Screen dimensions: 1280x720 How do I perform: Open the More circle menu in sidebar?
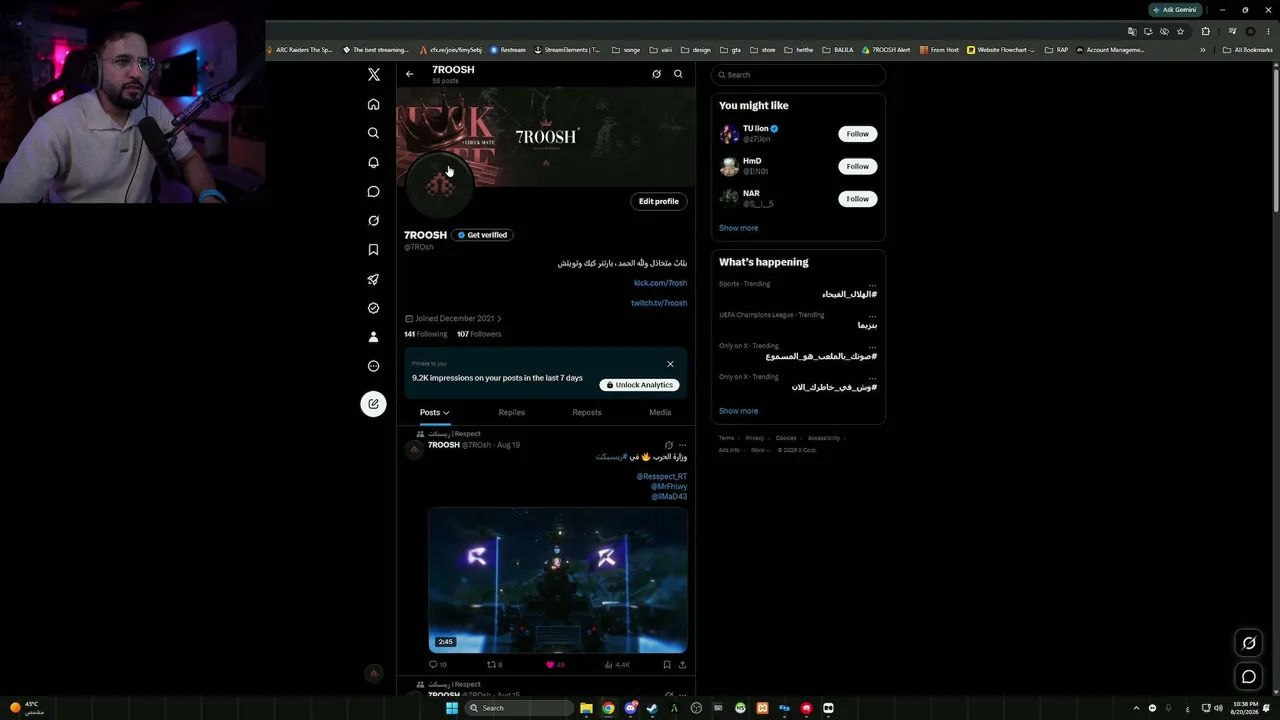(373, 366)
